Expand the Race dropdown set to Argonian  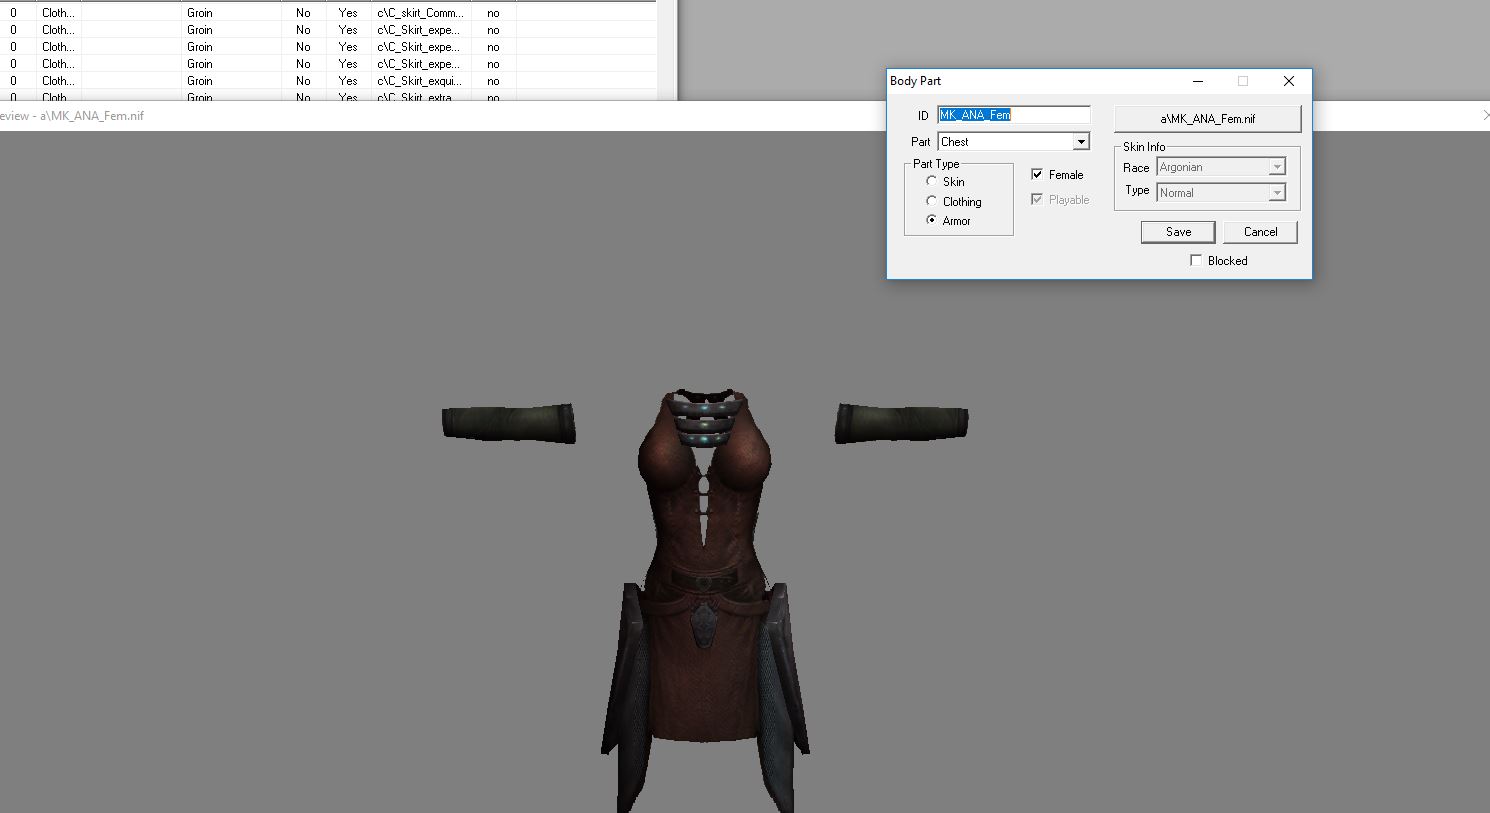point(1276,167)
